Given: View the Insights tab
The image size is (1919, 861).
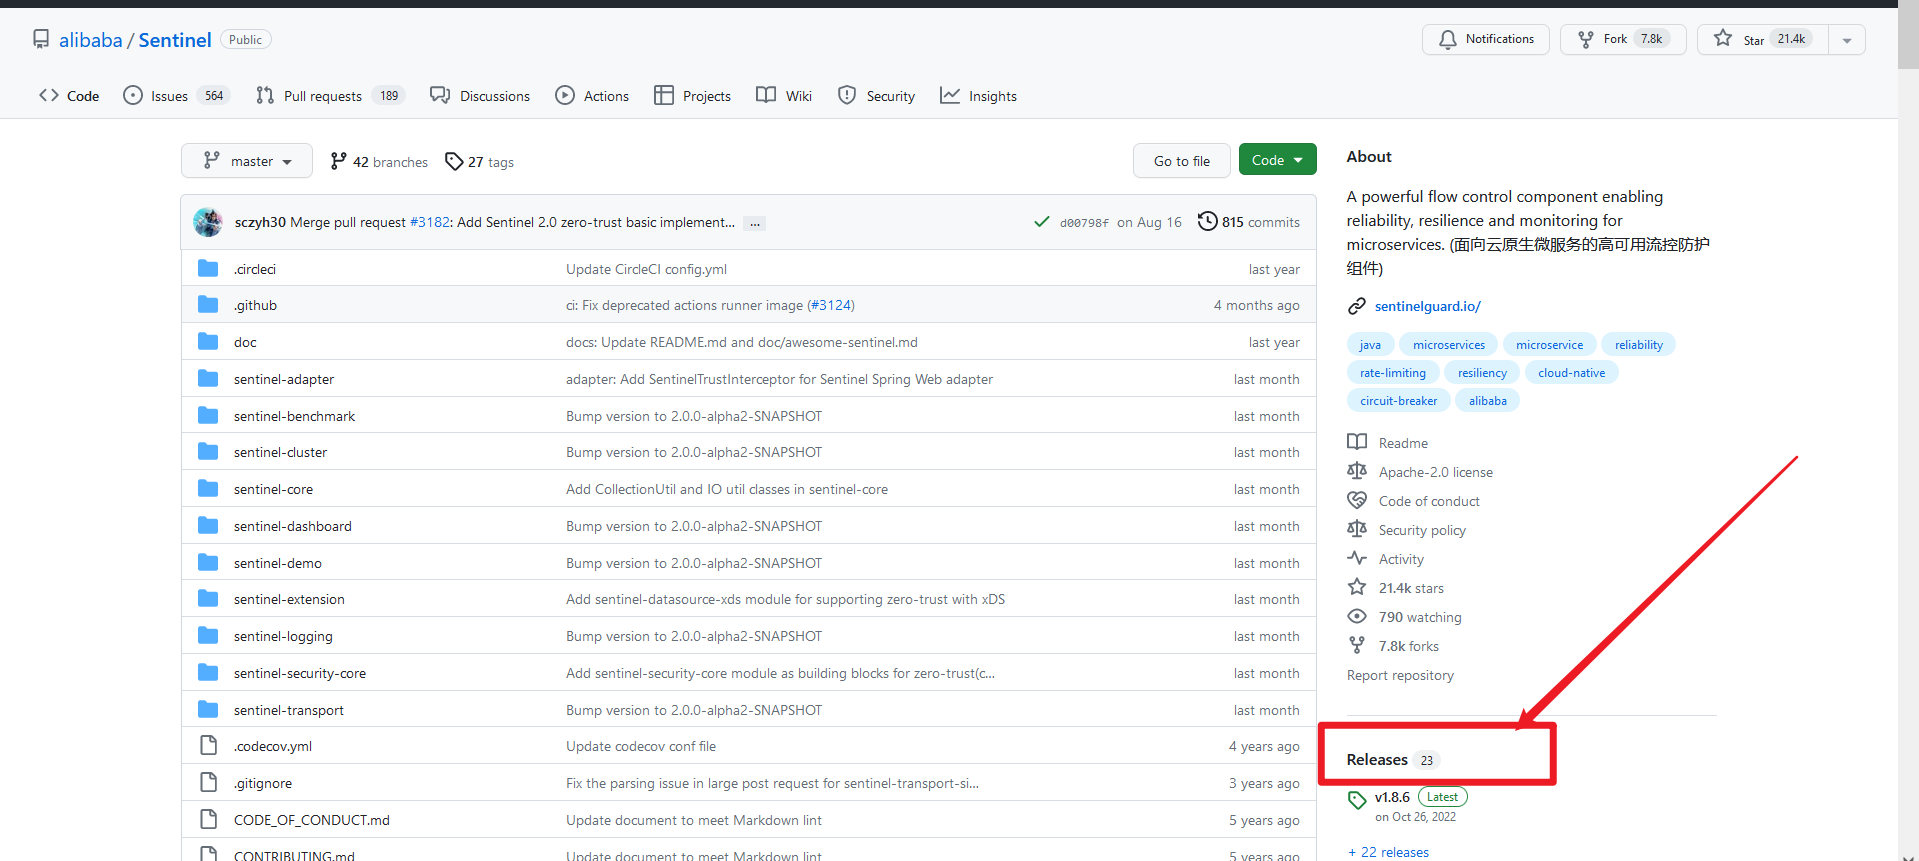Looking at the screenshot, I should [x=978, y=96].
